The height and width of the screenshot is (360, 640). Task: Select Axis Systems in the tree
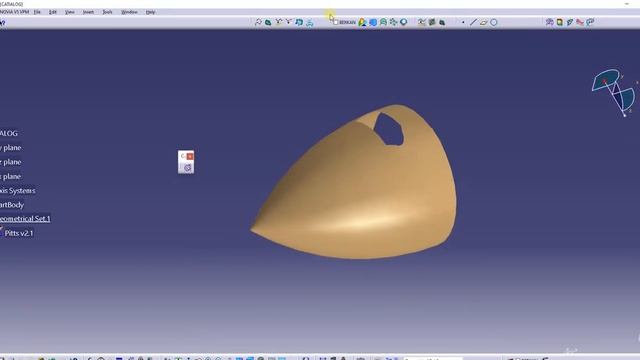click(18, 191)
